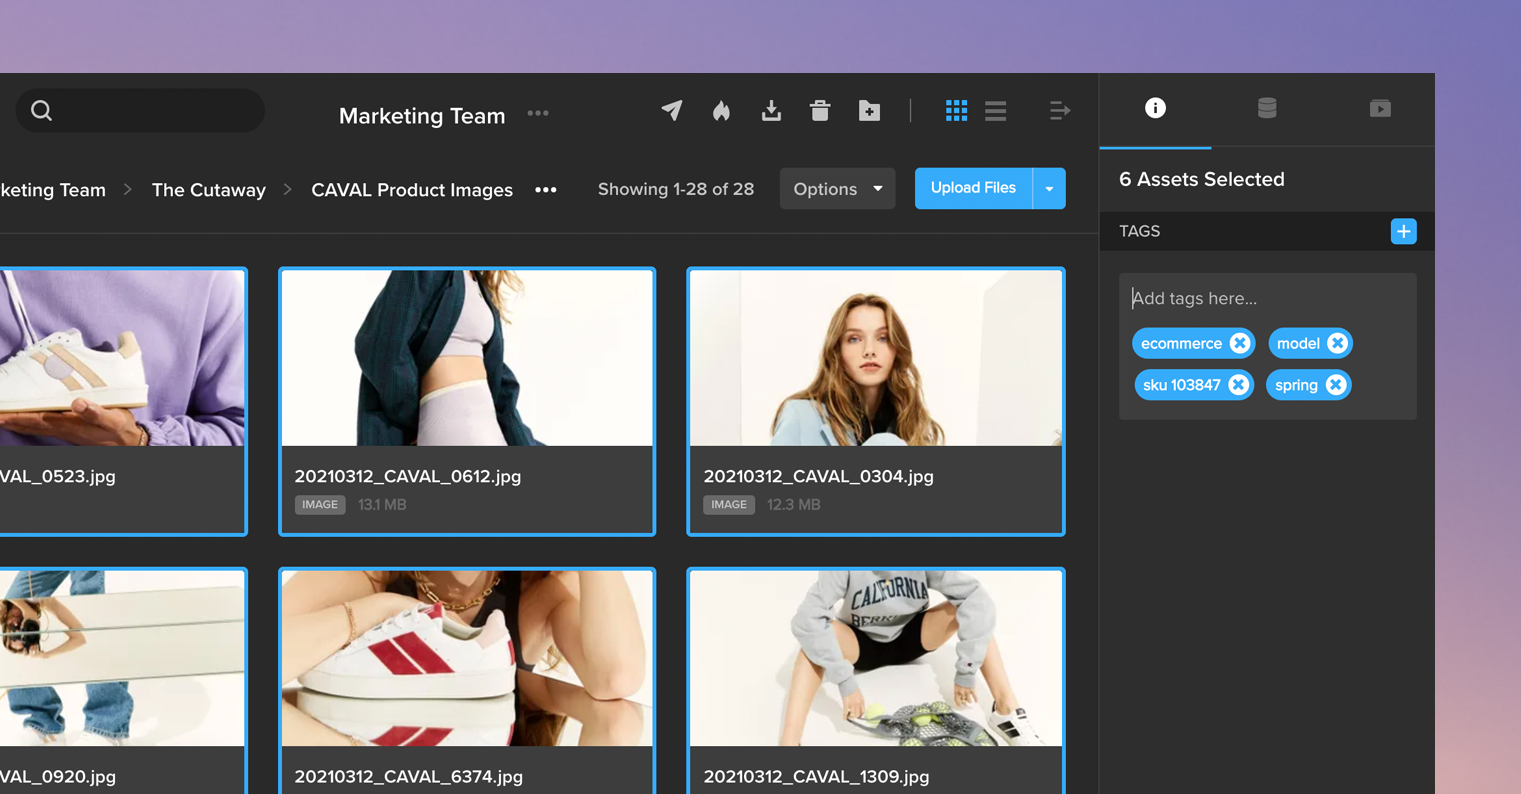Screen dimensions: 1521x794
Task: Click the 12.3 MB file size
Action: tap(794, 505)
